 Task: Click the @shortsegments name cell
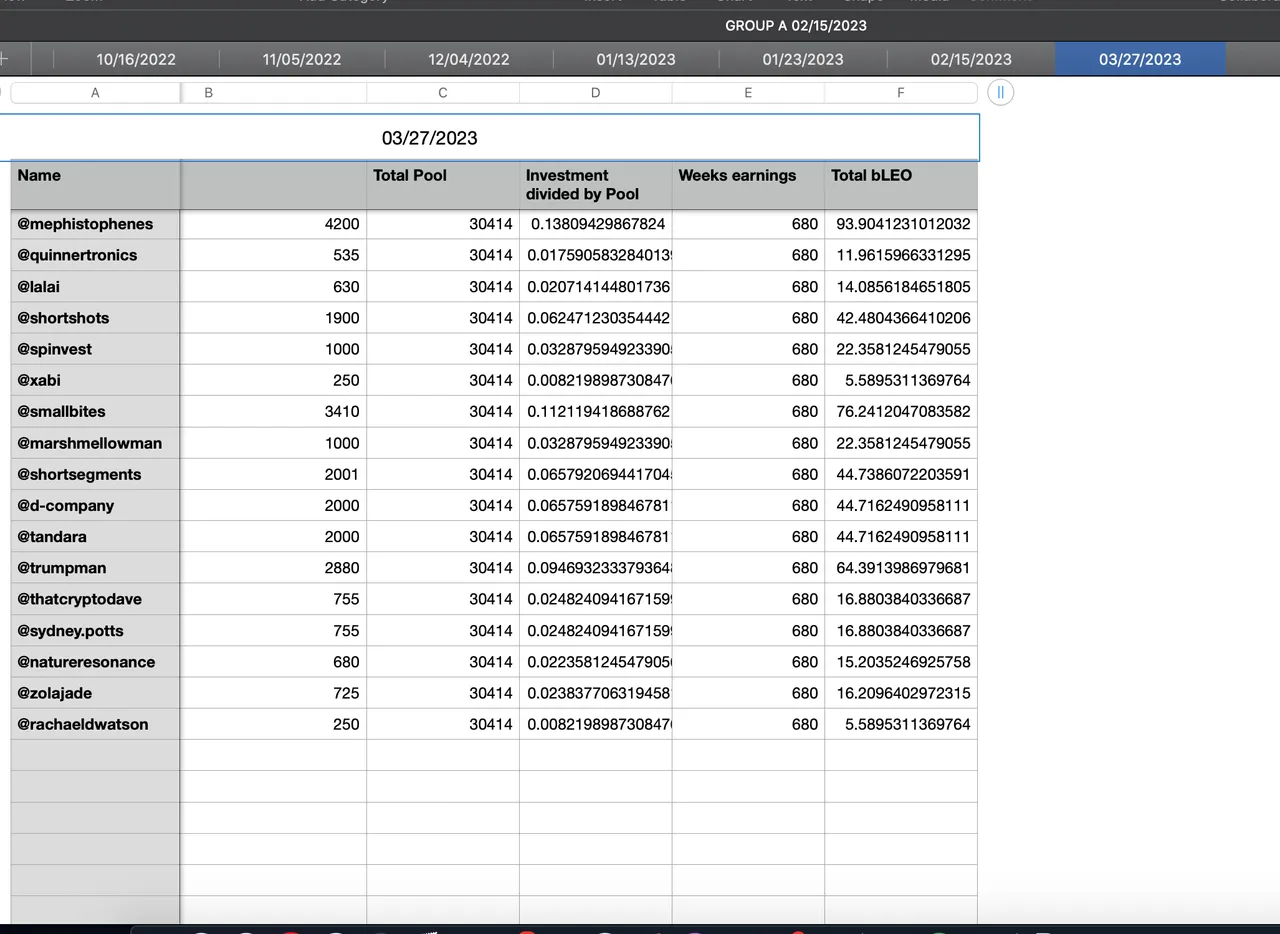tap(96, 474)
